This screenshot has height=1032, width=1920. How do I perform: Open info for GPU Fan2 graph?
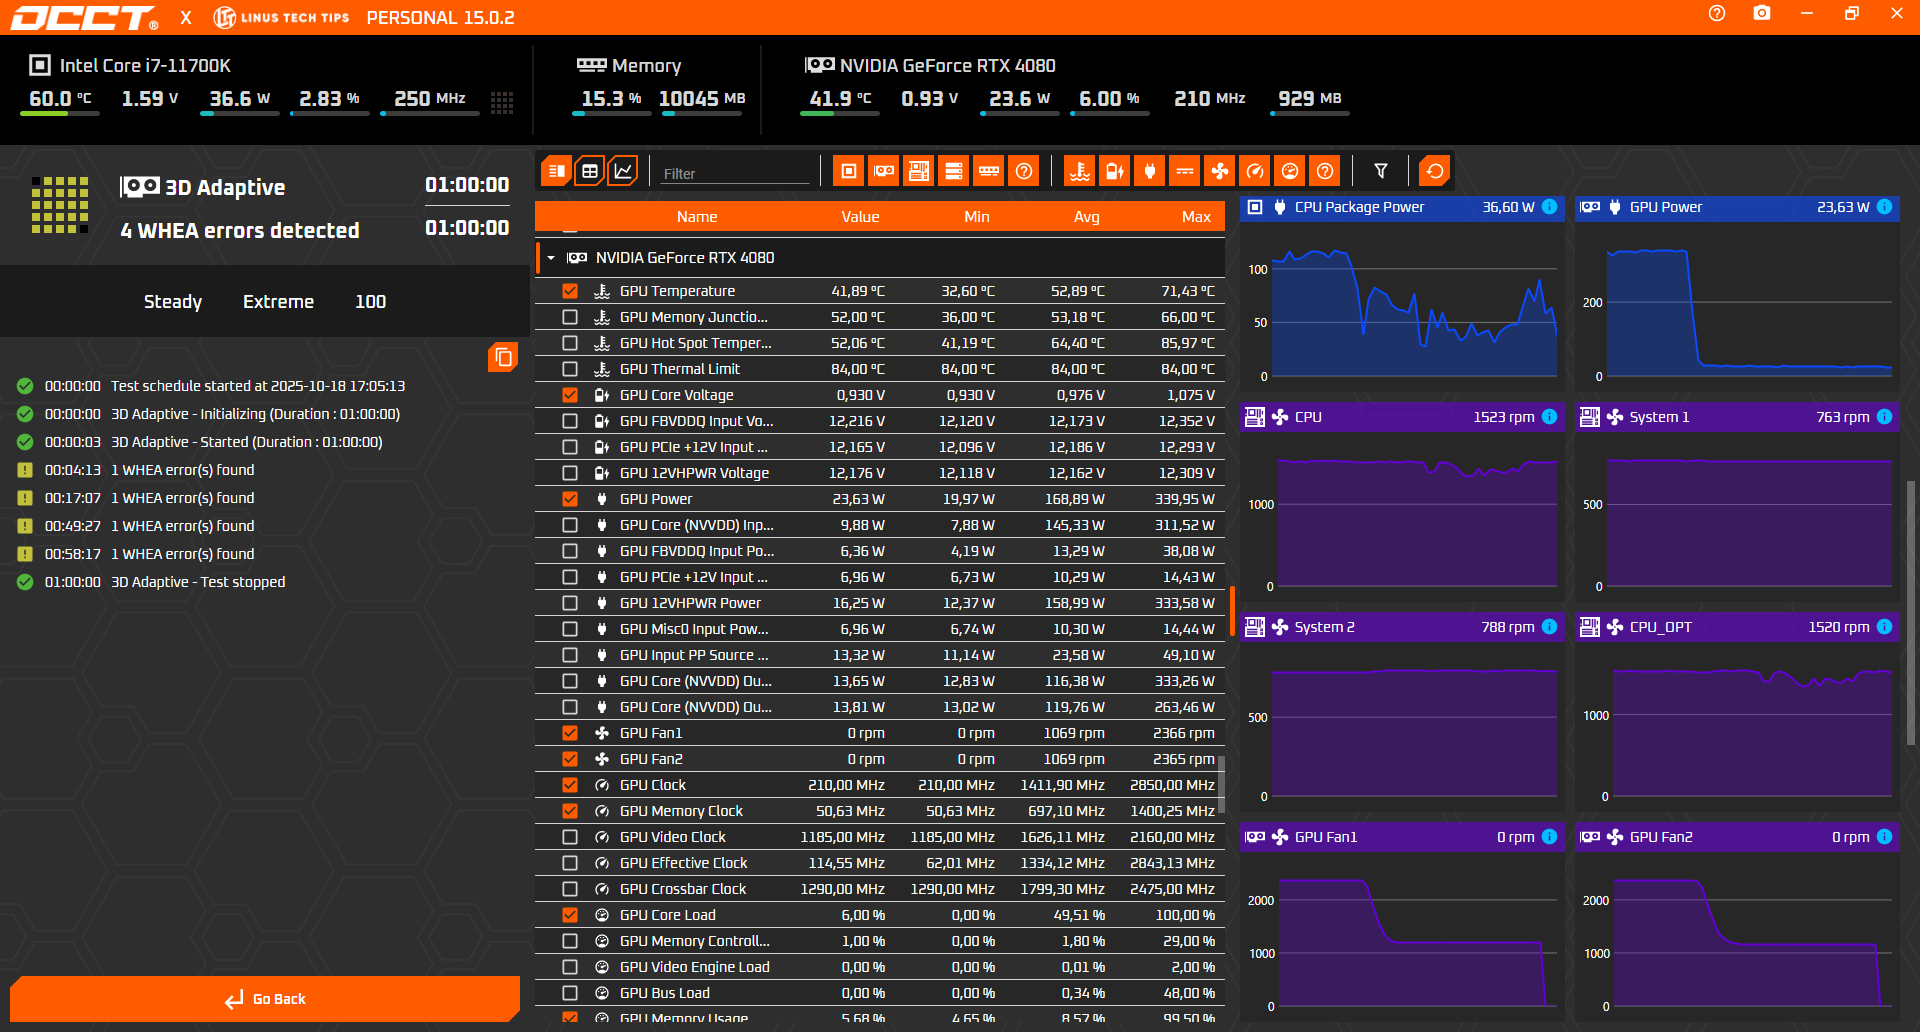1884,837
